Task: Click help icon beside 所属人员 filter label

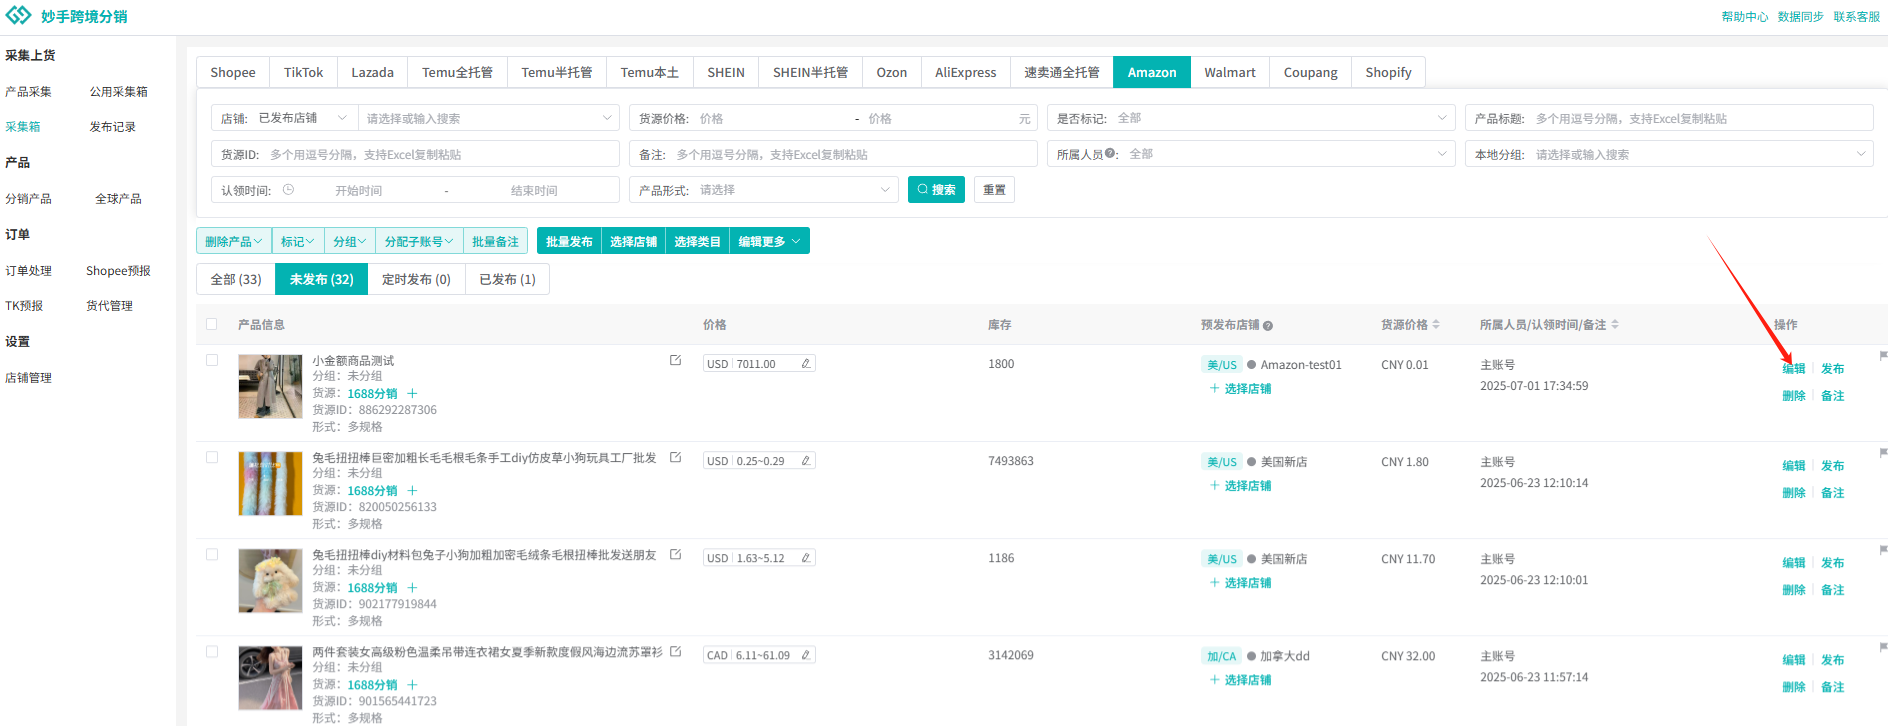Action: (x=1111, y=154)
